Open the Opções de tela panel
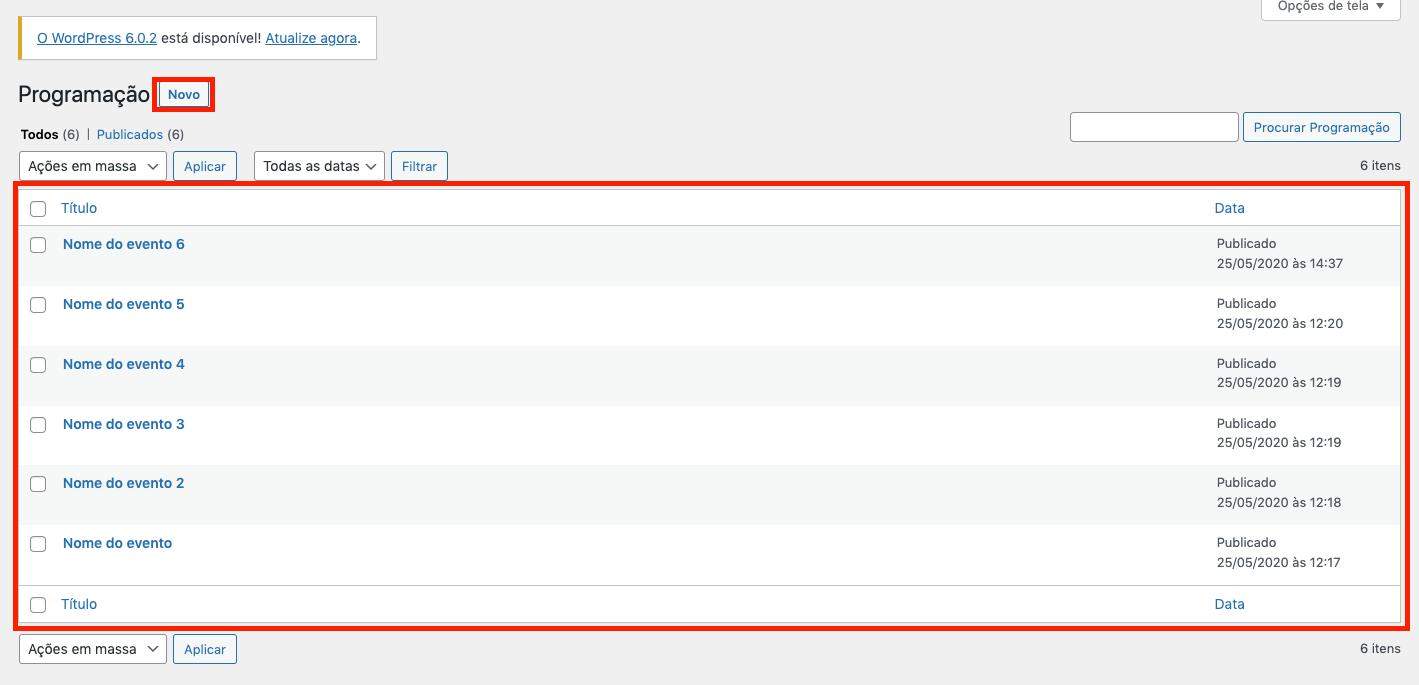Screen dimensions: 1419x685 [x=1328, y=7]
